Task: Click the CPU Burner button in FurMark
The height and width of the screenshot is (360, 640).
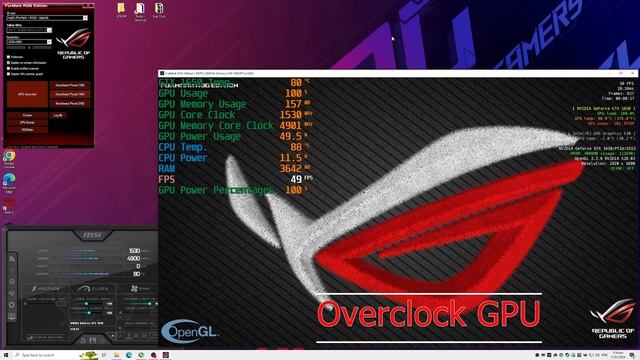Action: (27, 122)
